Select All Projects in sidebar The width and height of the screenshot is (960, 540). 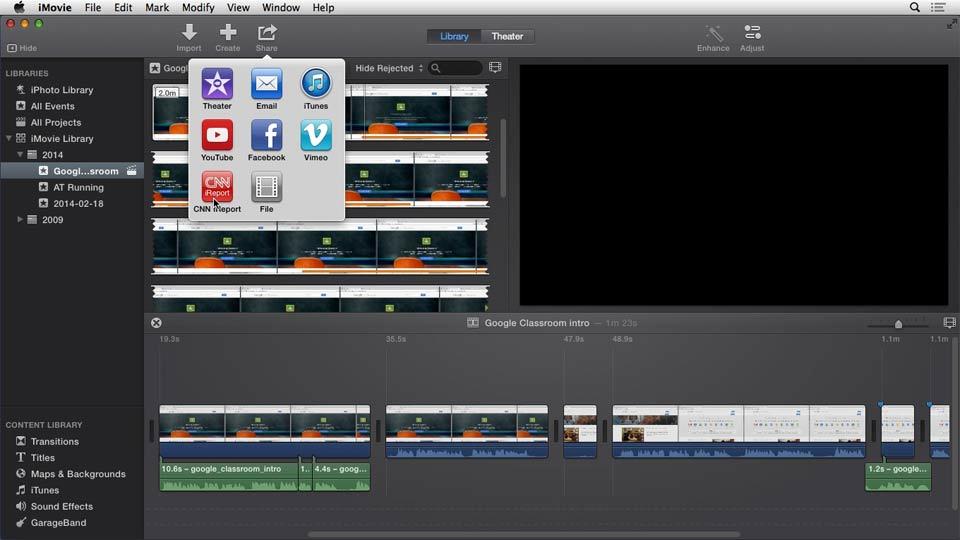point(56,122)
